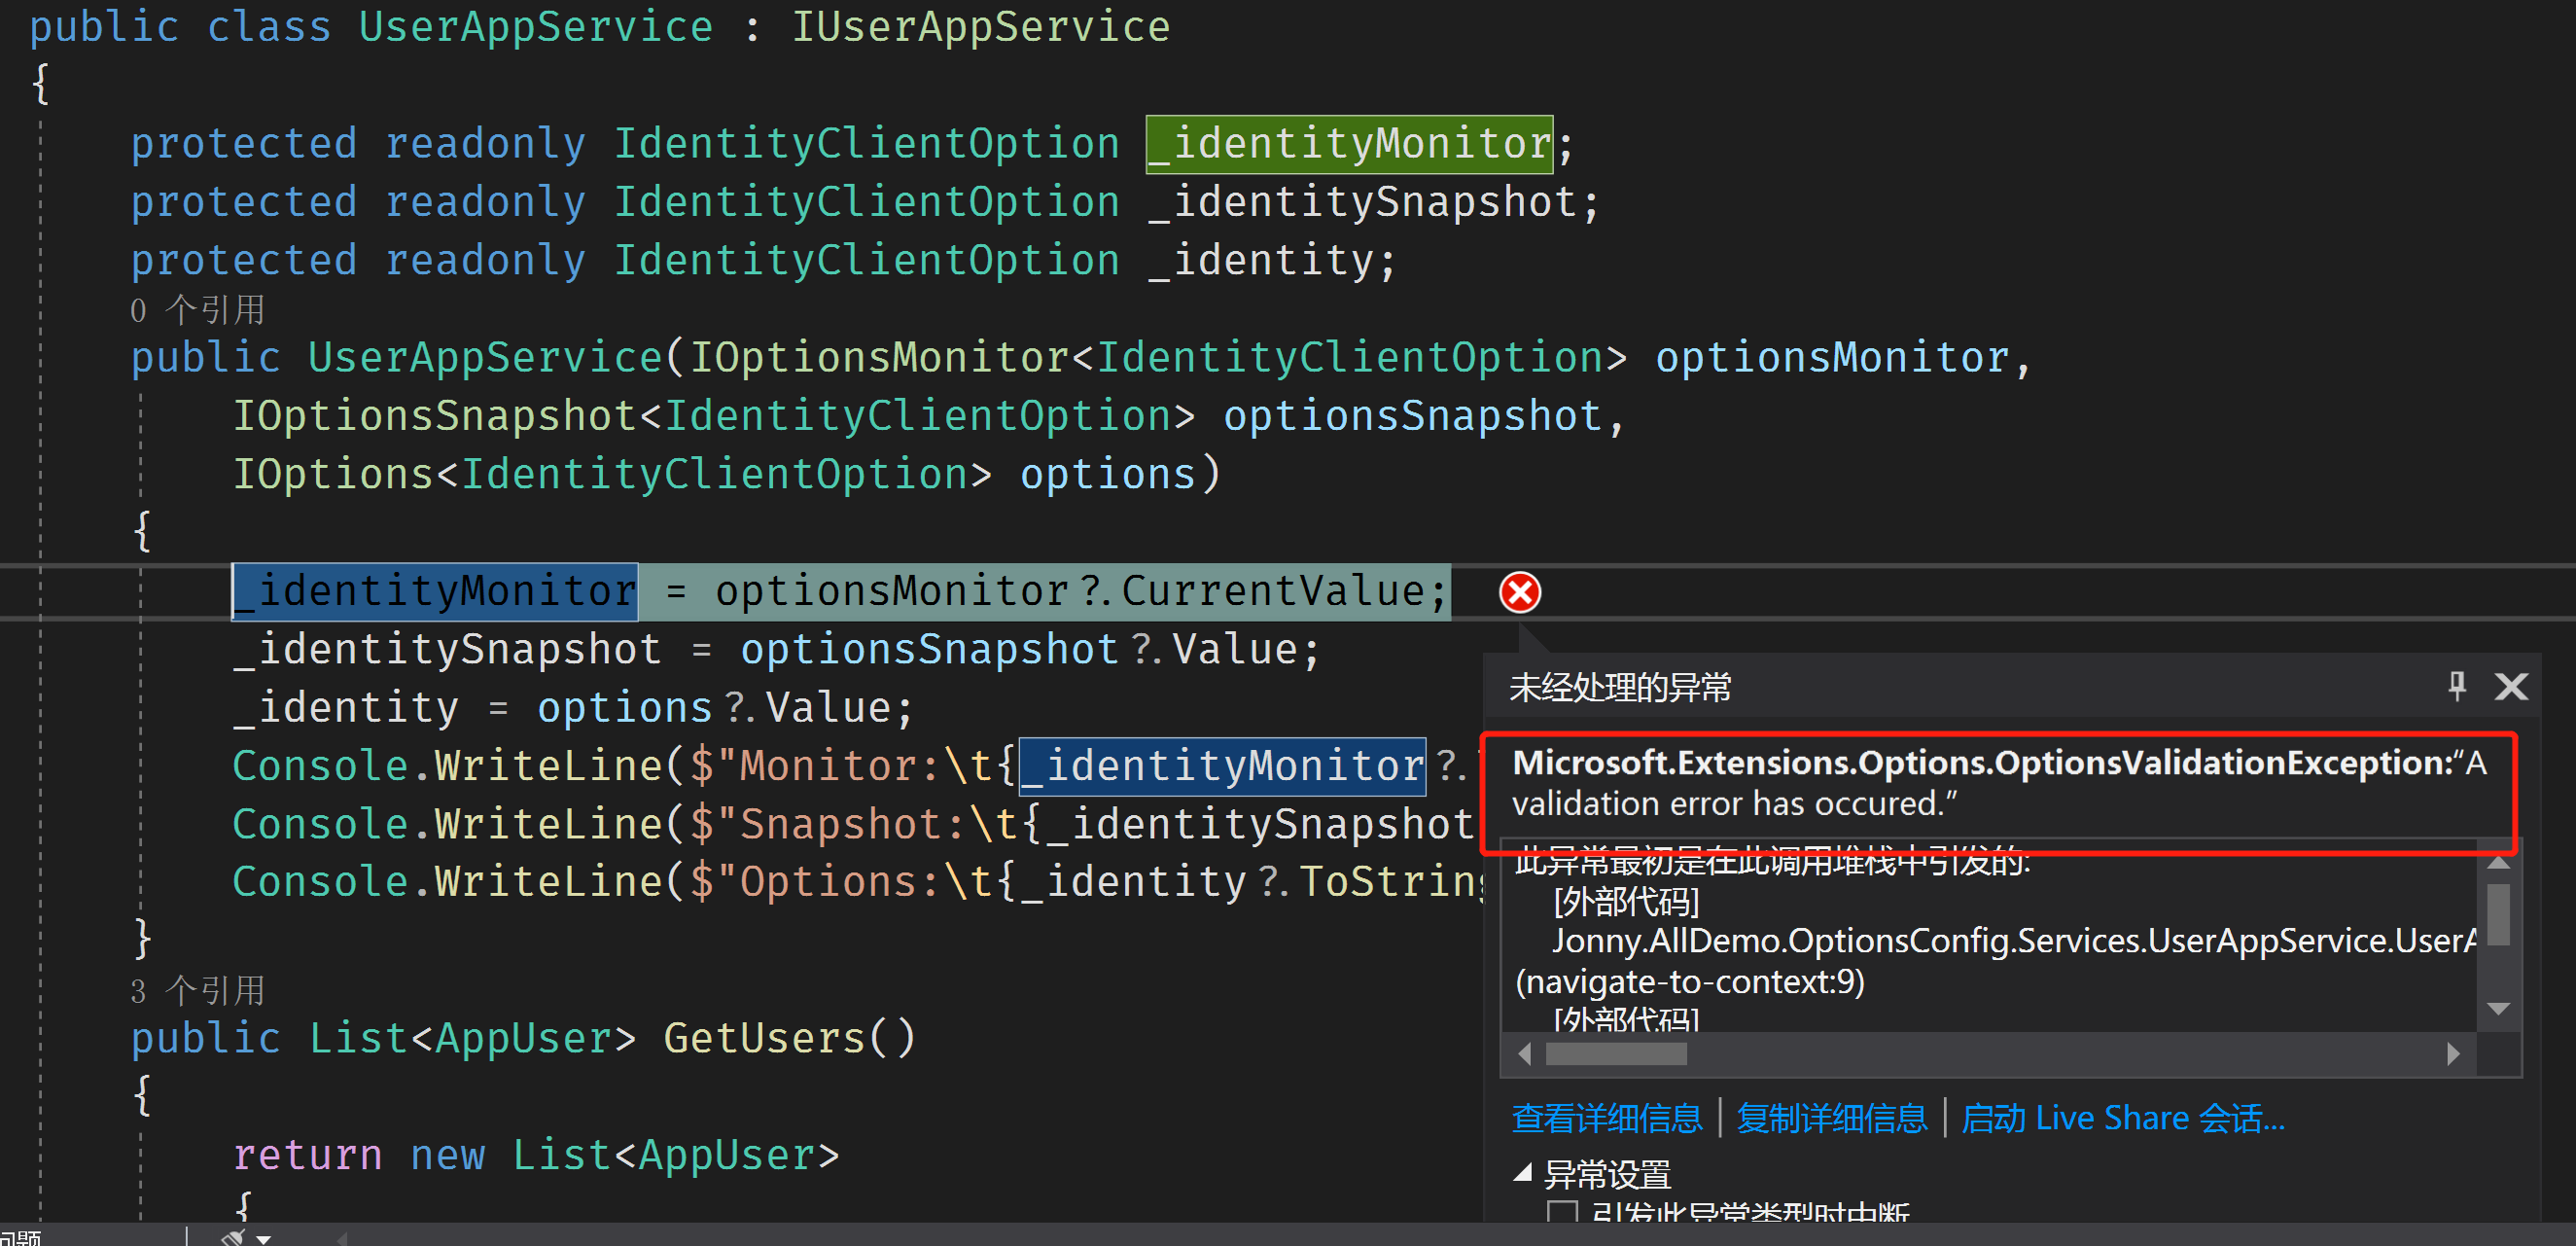This screenshot has width=2576, height=1246.
Task: Start a Live Share session link
Action: click(x=2122, y=1118)
